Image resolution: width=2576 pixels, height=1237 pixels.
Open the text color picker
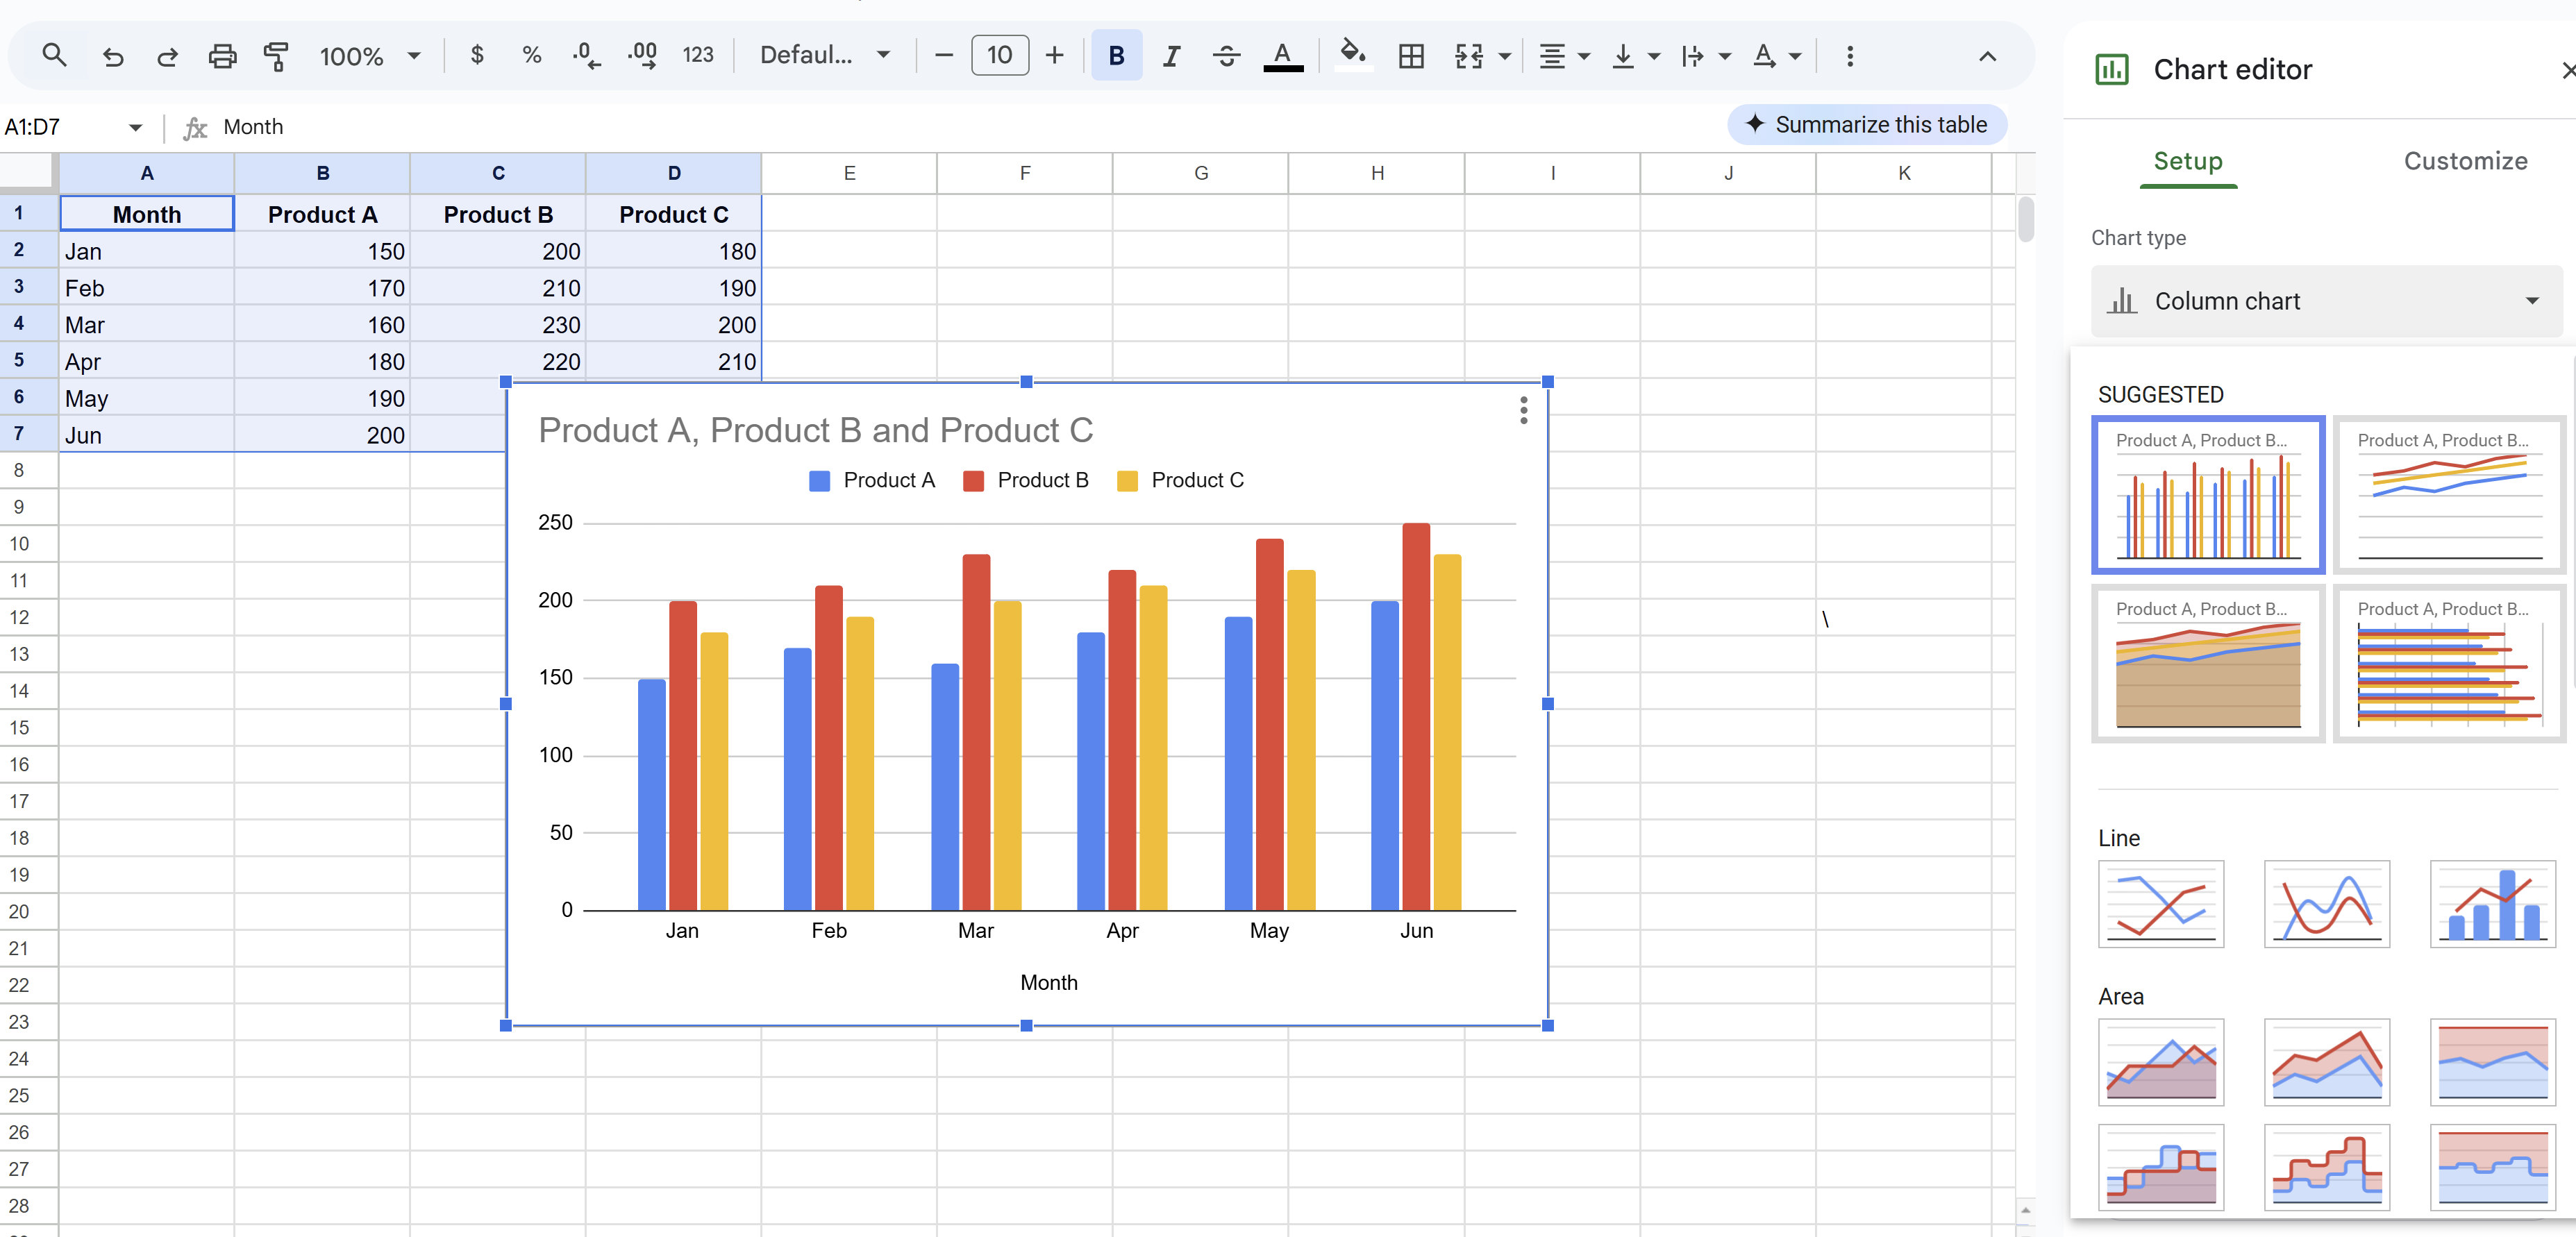(x=1283, y=56)
